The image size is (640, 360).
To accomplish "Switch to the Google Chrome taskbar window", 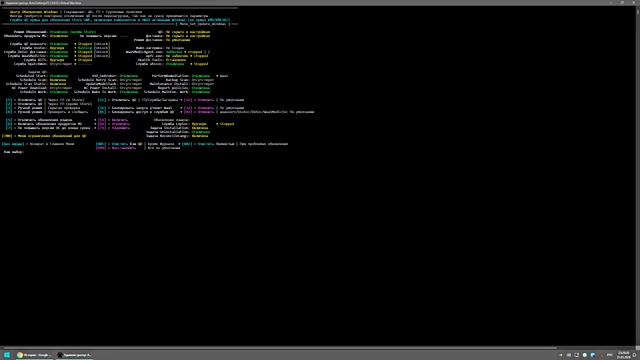I will 34,355.
